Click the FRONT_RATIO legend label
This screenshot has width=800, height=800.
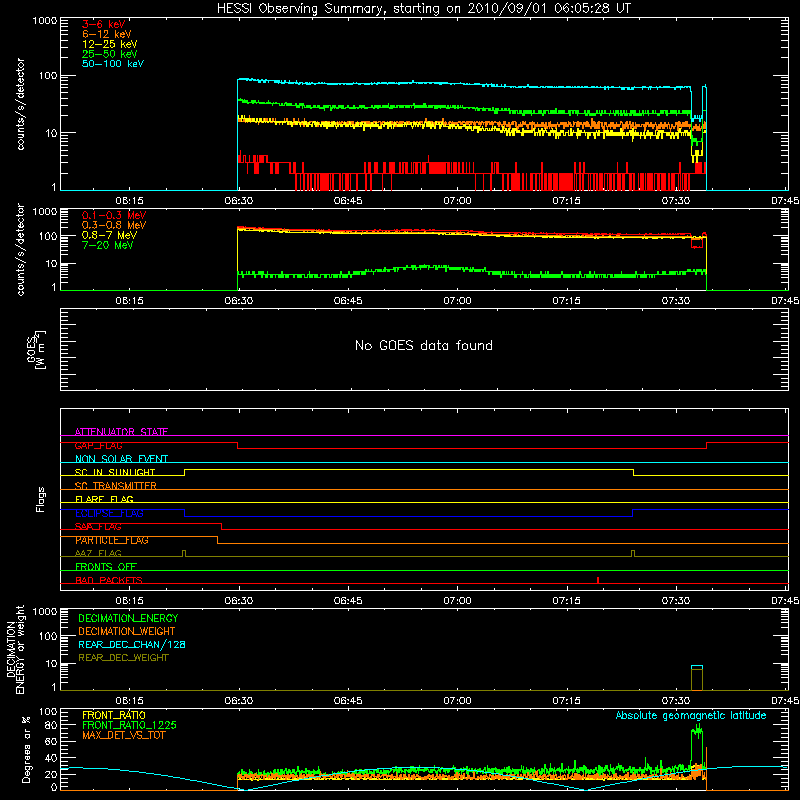[x=114, y=715]
